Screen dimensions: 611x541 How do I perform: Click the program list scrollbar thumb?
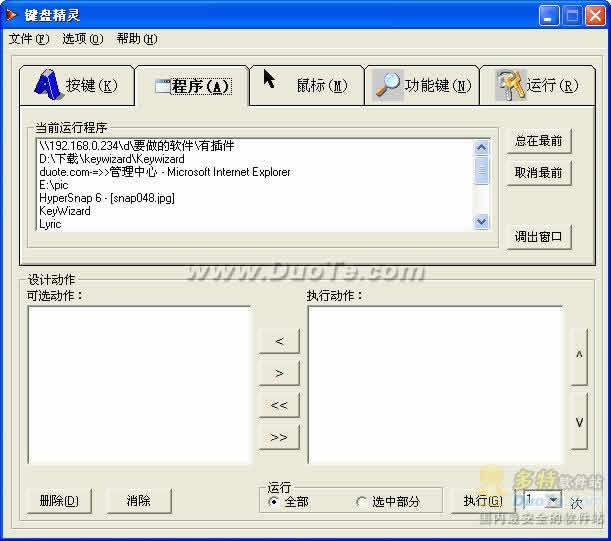coord(482,170)
